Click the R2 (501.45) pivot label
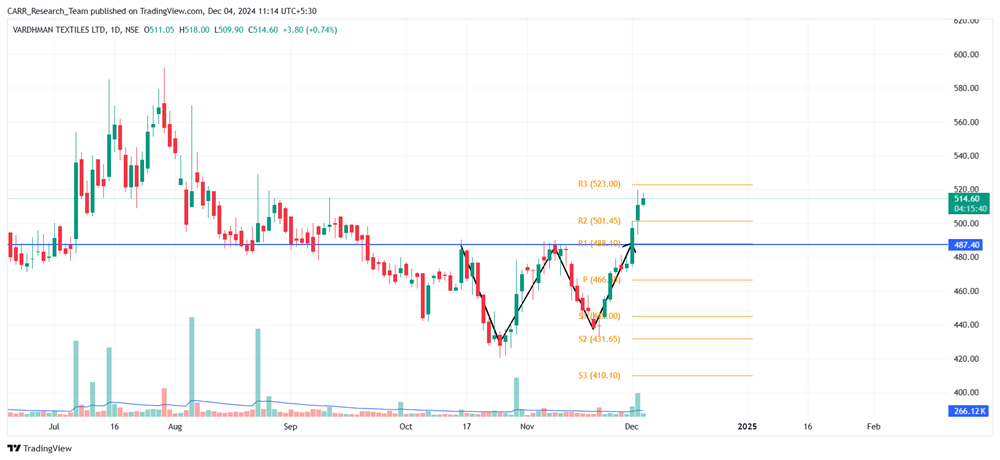This screenshot has width=1000, height=460. pyautogui.click(x=597, y=221)
